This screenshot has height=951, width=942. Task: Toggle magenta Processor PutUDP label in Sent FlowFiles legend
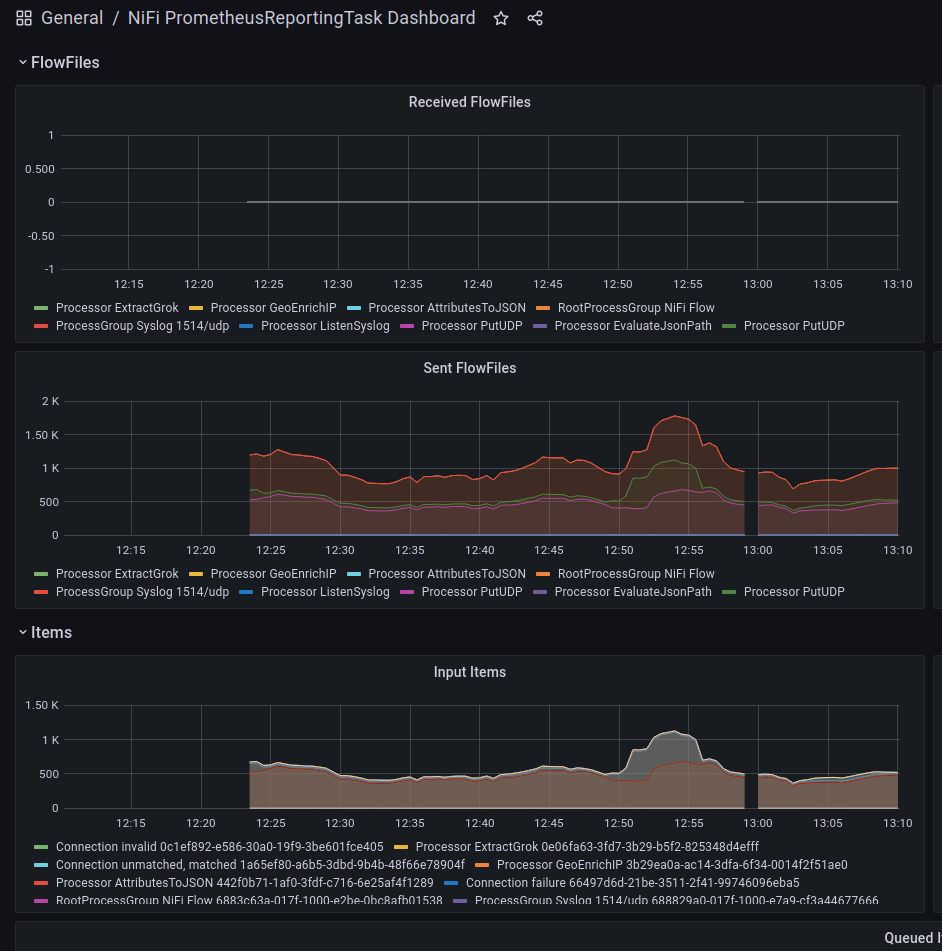point(472,592)
